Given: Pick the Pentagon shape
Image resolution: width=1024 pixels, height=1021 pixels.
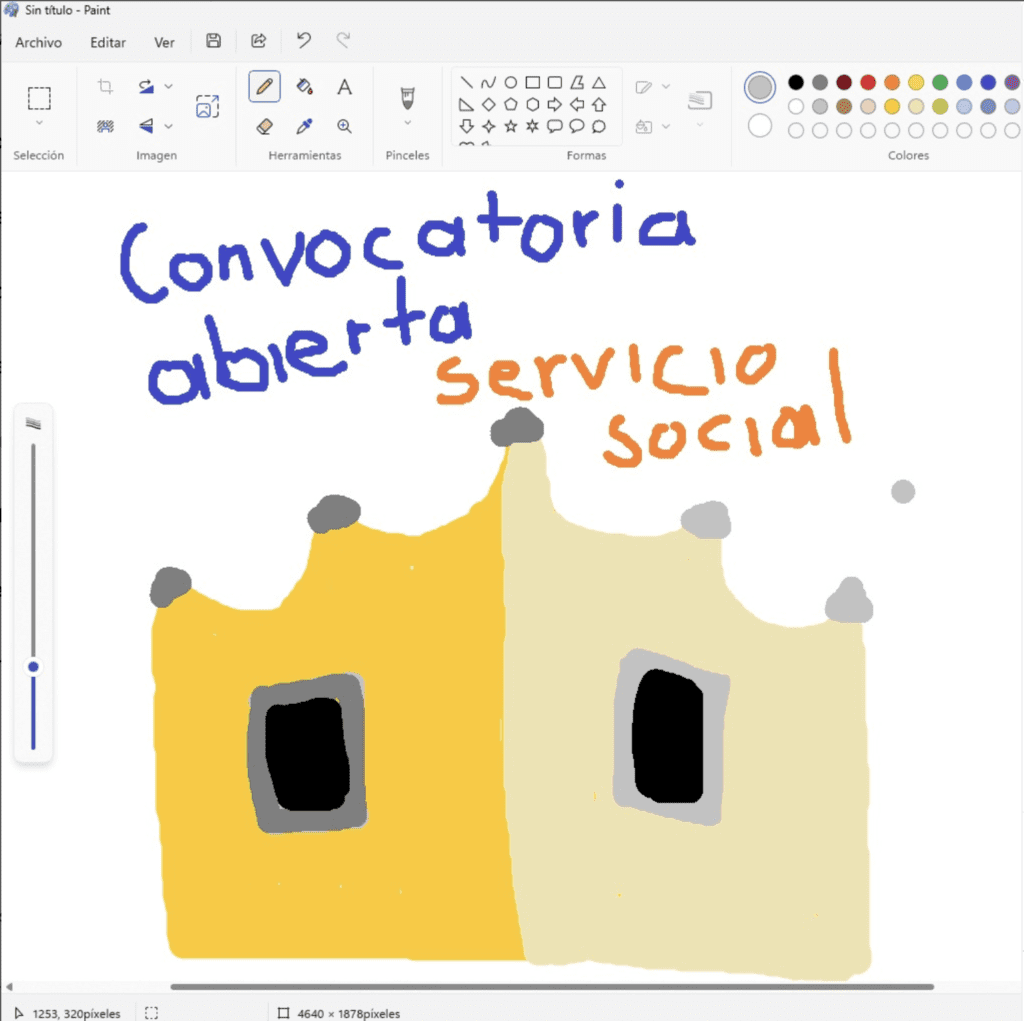Looking at the screenshot, I should (511, 105).
